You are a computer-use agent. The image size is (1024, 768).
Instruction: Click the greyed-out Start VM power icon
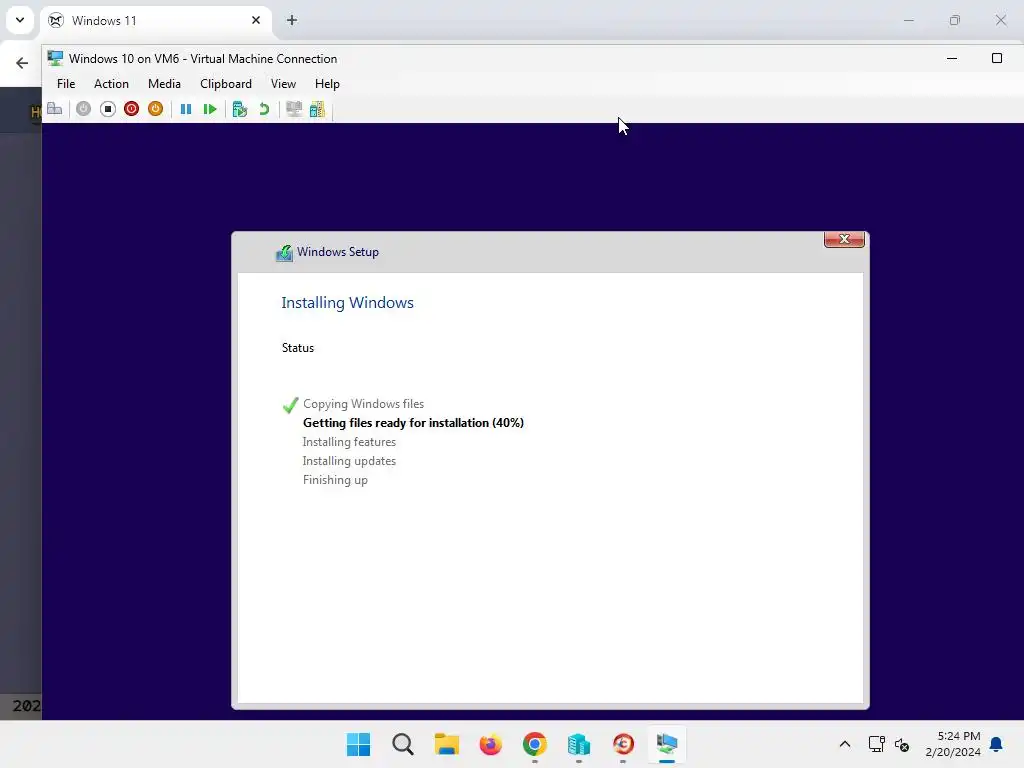pos(83,109)
